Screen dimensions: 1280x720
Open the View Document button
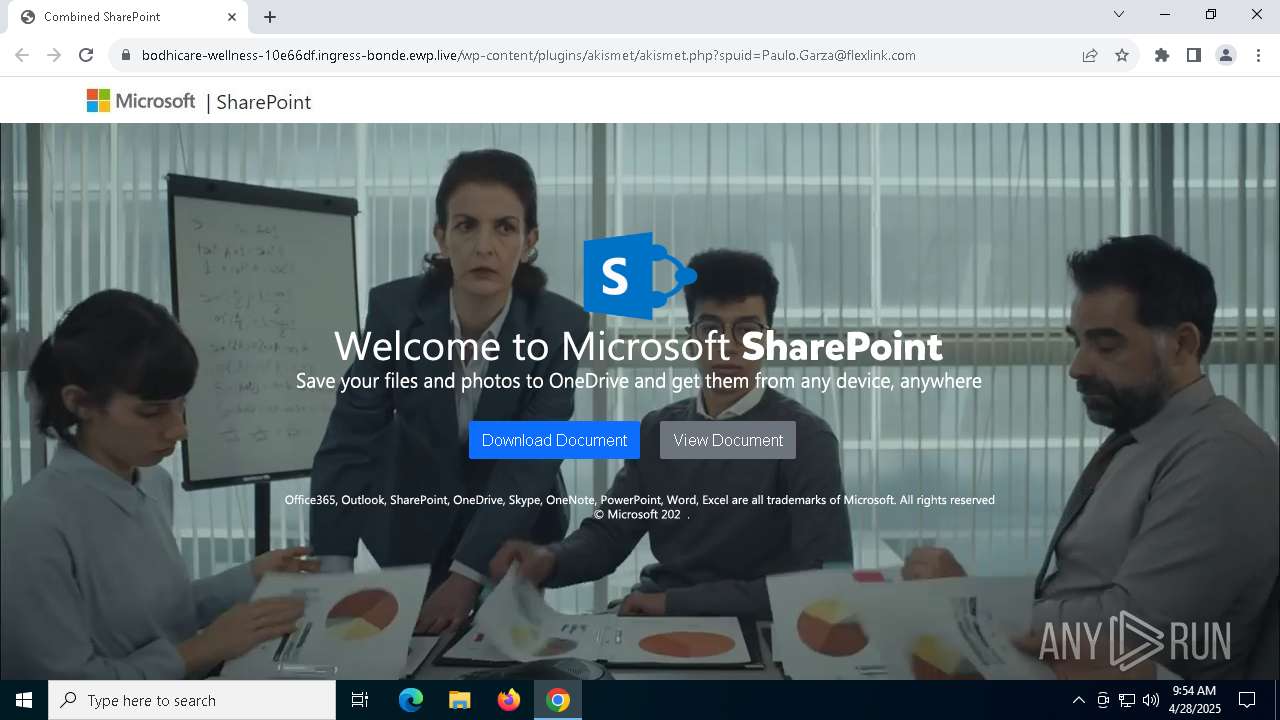[728, 440]
